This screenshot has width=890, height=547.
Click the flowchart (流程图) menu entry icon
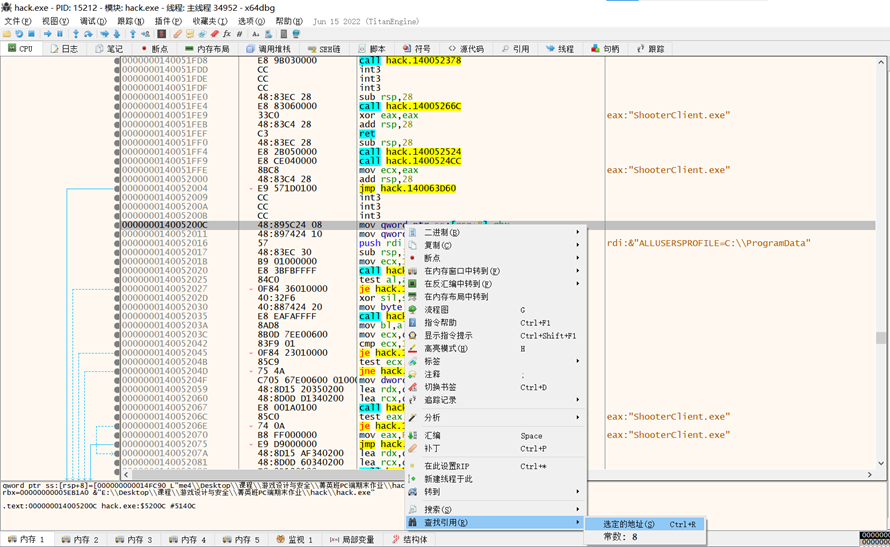click(412, 310)
